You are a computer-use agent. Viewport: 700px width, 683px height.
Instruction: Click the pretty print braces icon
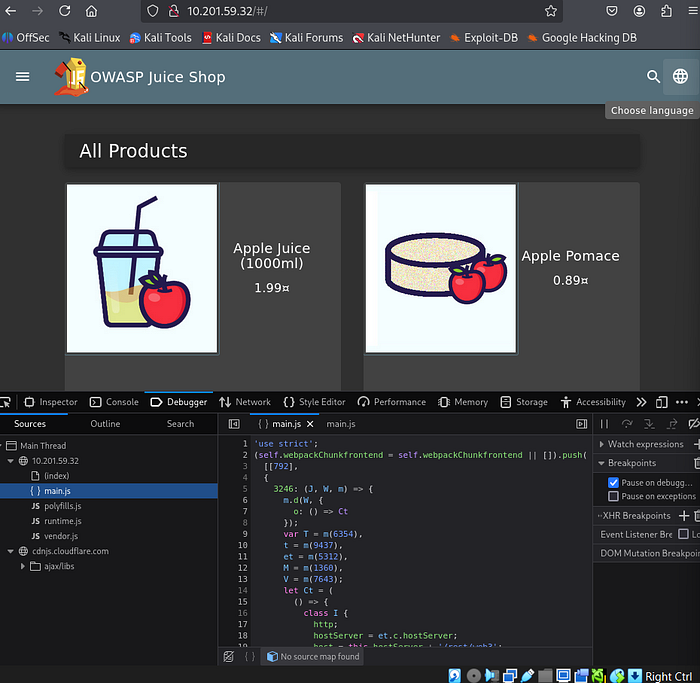point(250,656)
